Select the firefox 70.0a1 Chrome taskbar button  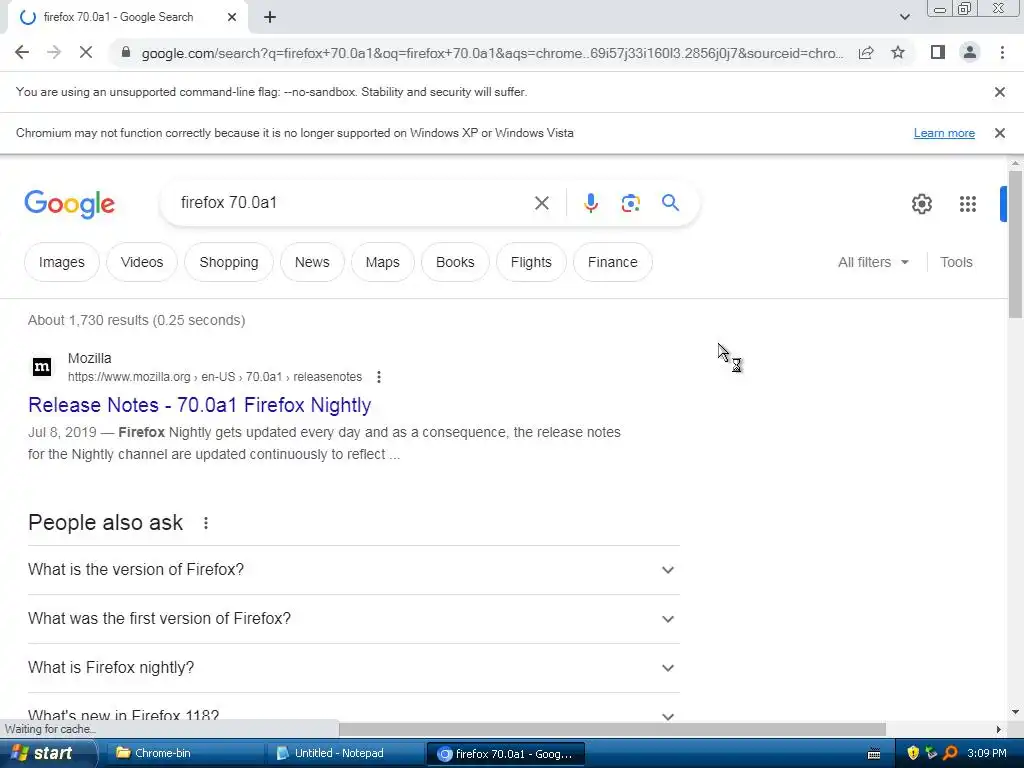(505, 754)
